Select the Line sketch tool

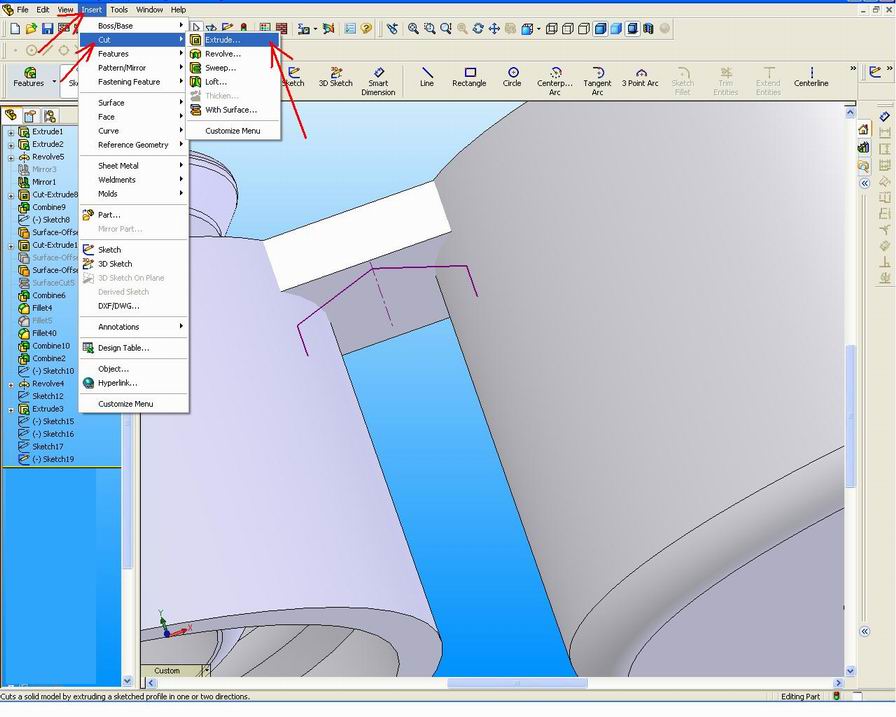click(427, 73)
